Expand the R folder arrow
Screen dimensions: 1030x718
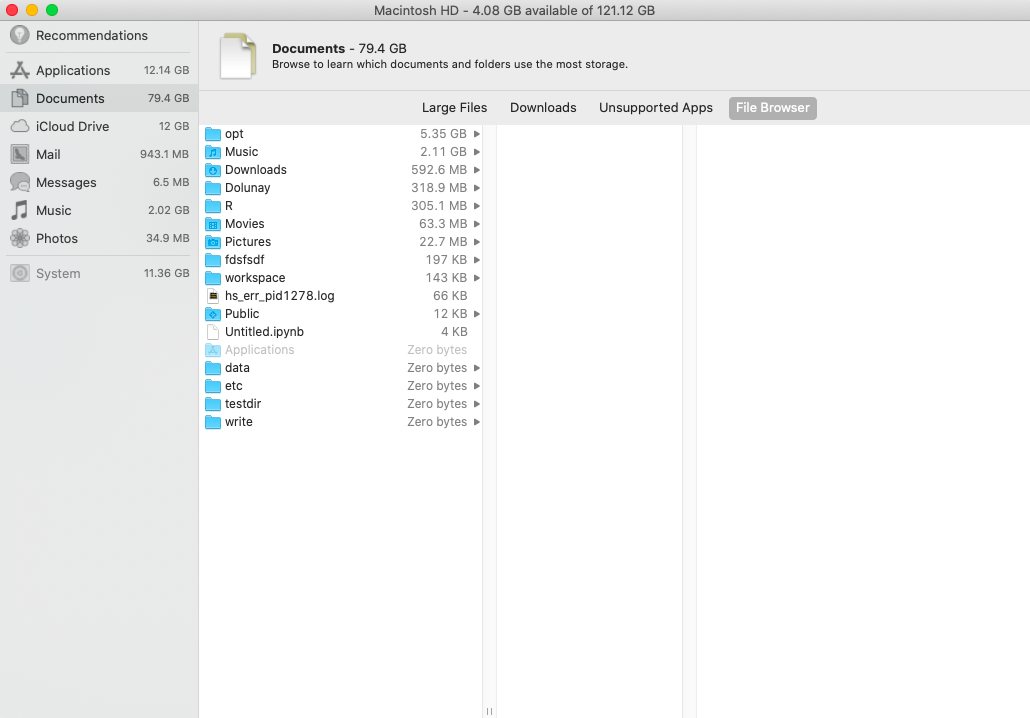tap(477, 206)
